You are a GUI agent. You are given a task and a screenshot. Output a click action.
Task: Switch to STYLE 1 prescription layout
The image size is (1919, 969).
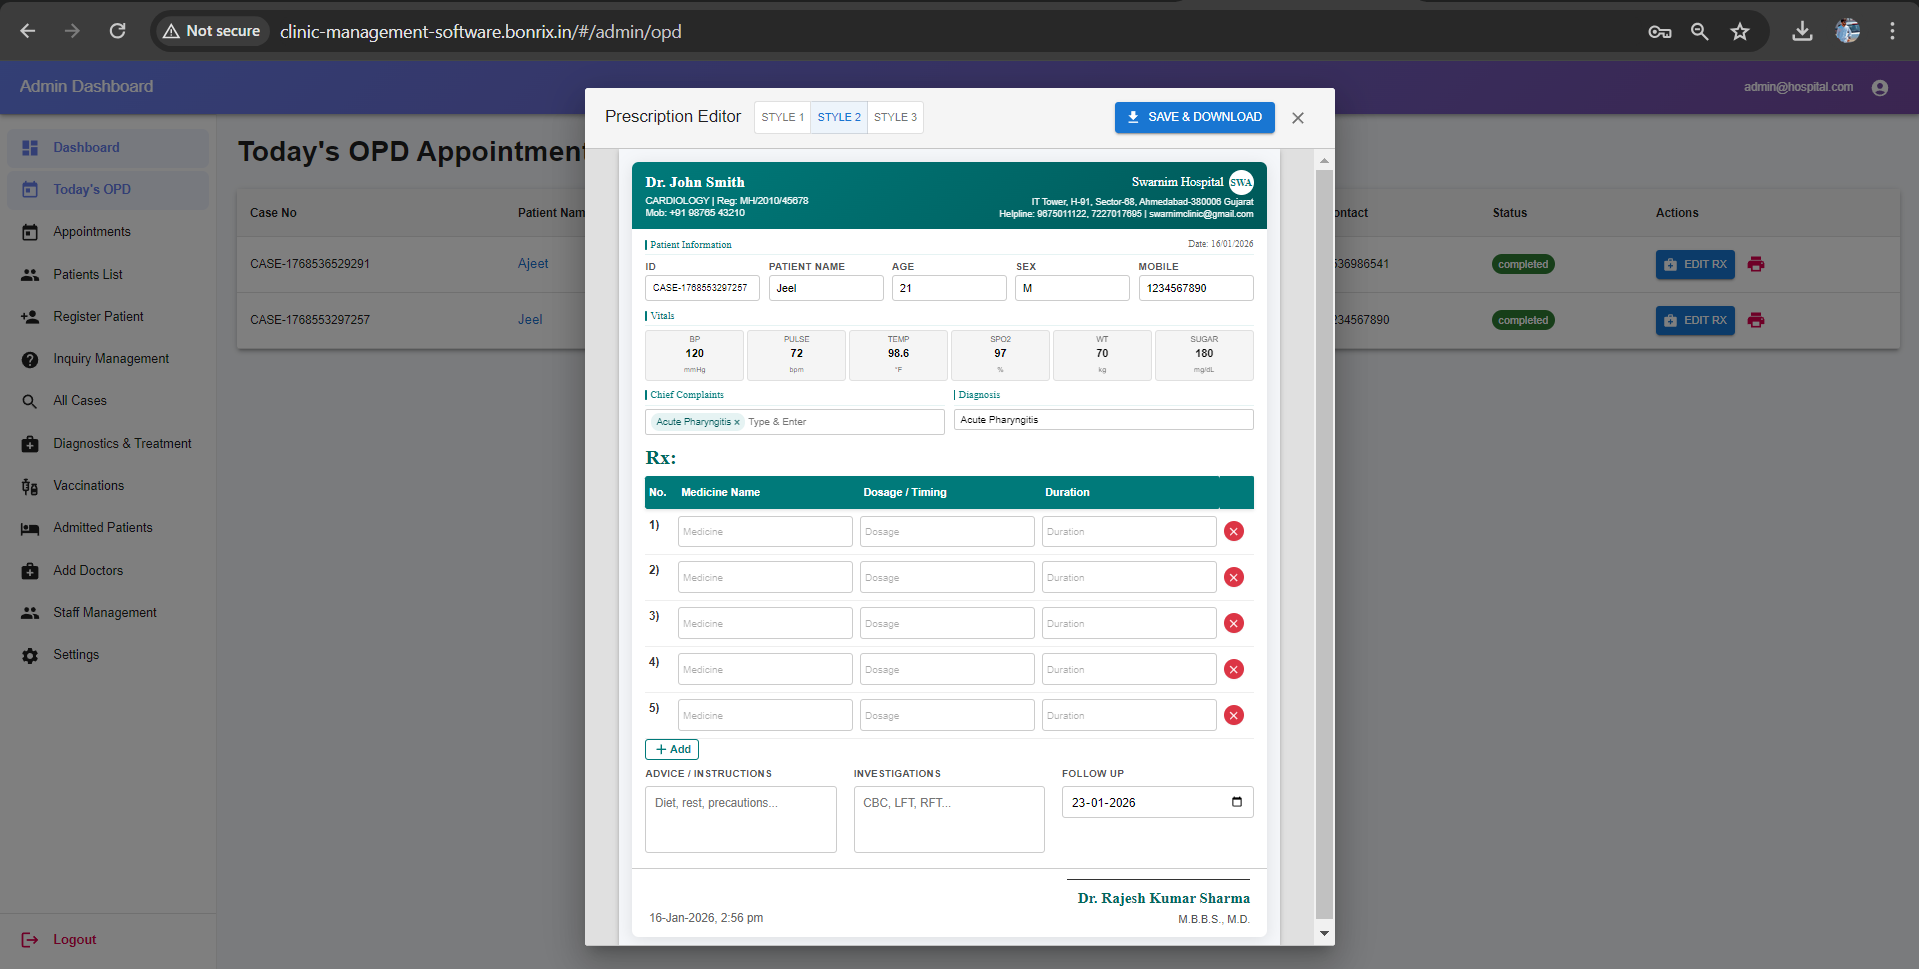[x=782, y=117]
